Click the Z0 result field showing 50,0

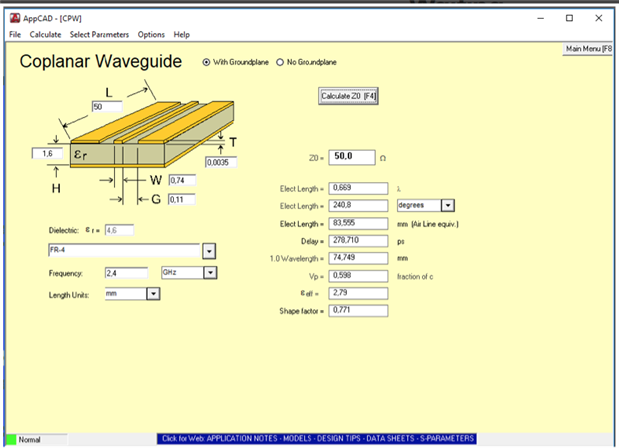[352, 157]
